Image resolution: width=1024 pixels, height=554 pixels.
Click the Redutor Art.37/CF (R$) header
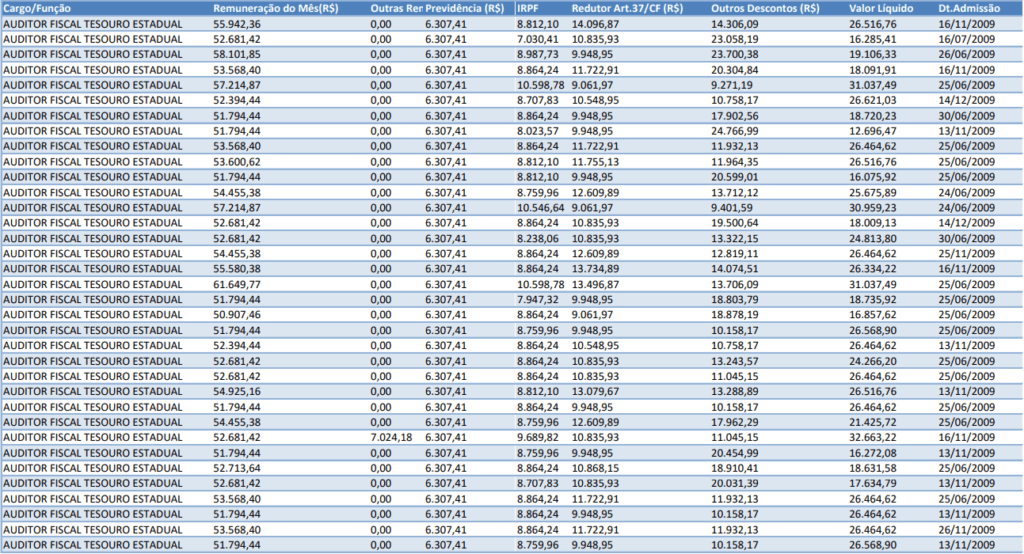(x=627, y=8)
